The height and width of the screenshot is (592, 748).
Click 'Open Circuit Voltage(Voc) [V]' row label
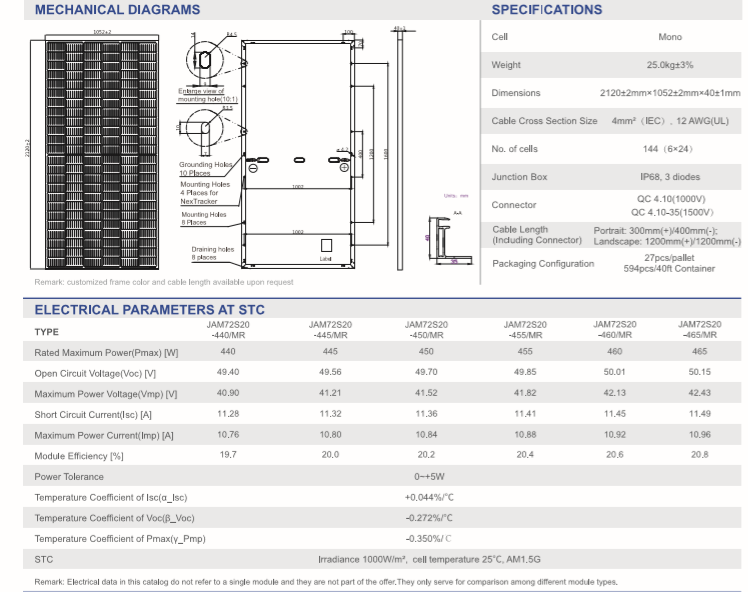[95, 374]
